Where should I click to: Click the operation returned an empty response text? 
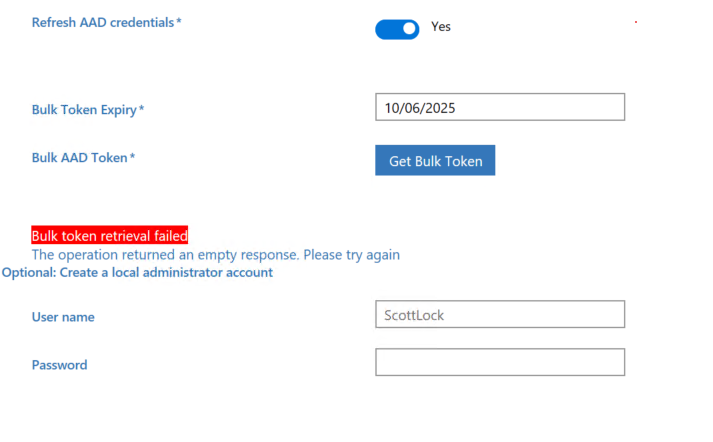pyautogui.click(x=166, y=255)
